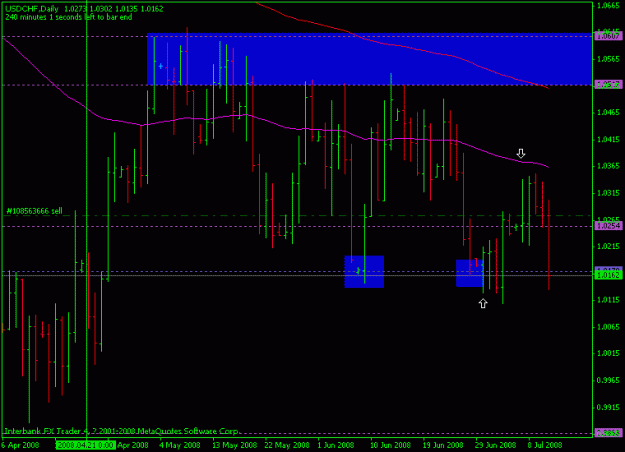Select the large blue resistance zone rectangle
This screenshot has width=625, height=452.
pos(369,59)
